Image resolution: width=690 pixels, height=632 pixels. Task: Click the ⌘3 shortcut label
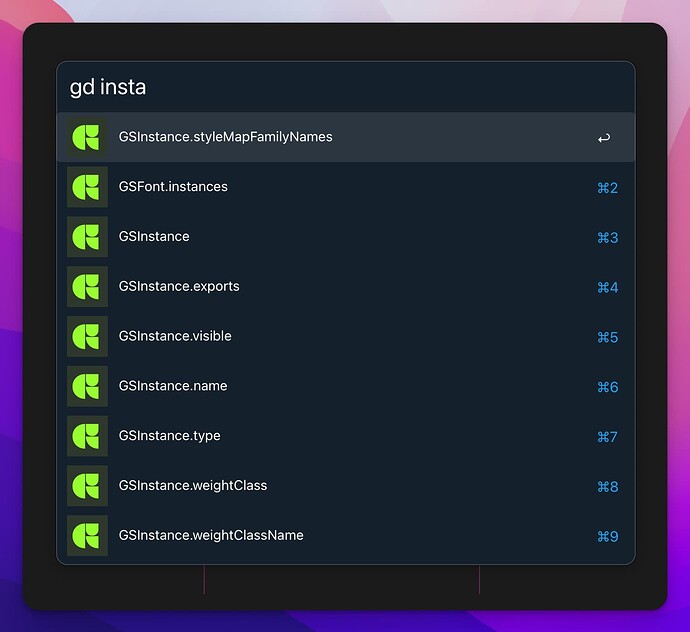pyautogui.click(x=608, y=238)
